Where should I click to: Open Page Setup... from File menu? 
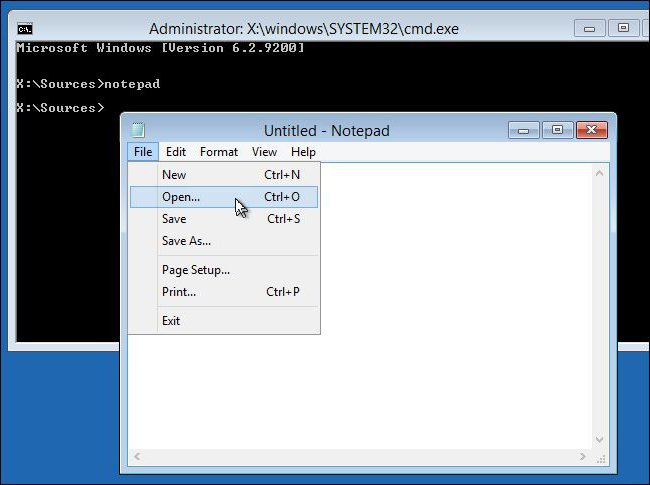pos(224,270)
